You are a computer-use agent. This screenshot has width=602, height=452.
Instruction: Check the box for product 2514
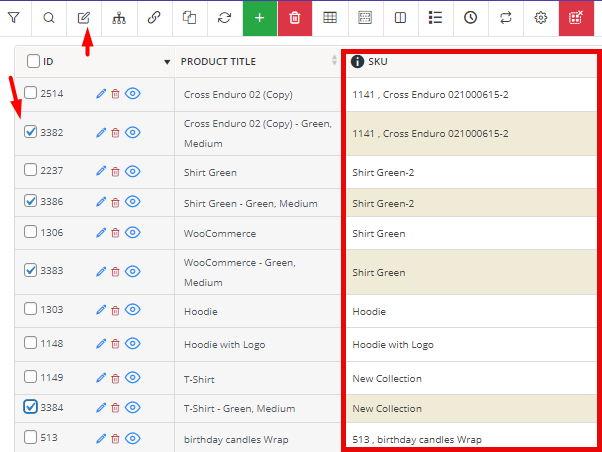pos(30,93)
